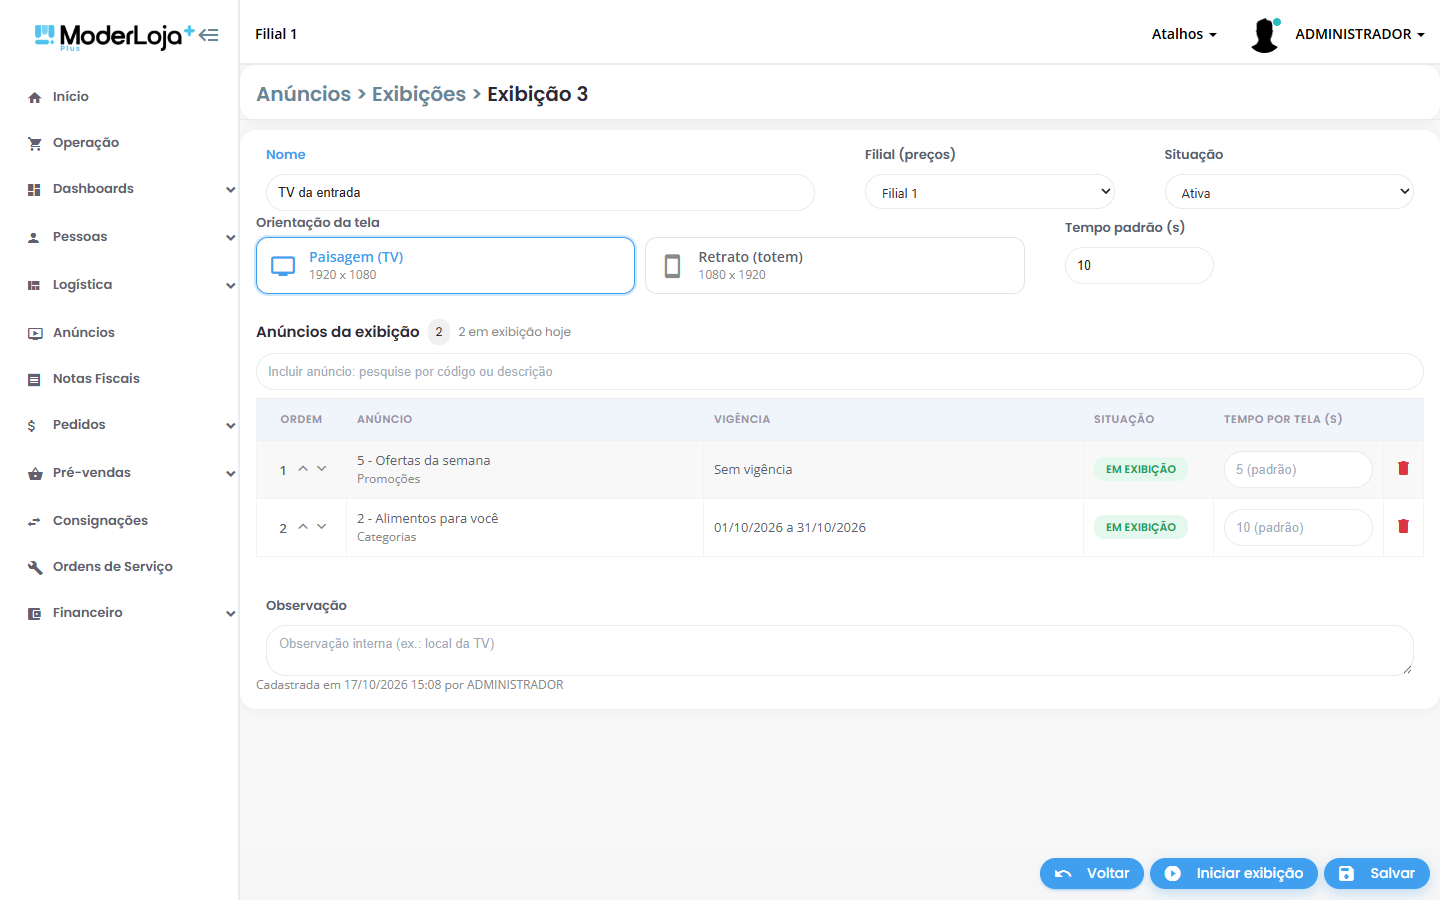
Task: Go to Exibições in the breadcrumb
Action: (419, 94)
